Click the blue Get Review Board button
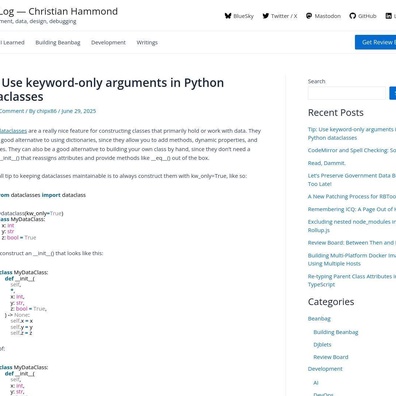Screen dimensions: 396x396 pyautogui.click(x=375, y=42)
